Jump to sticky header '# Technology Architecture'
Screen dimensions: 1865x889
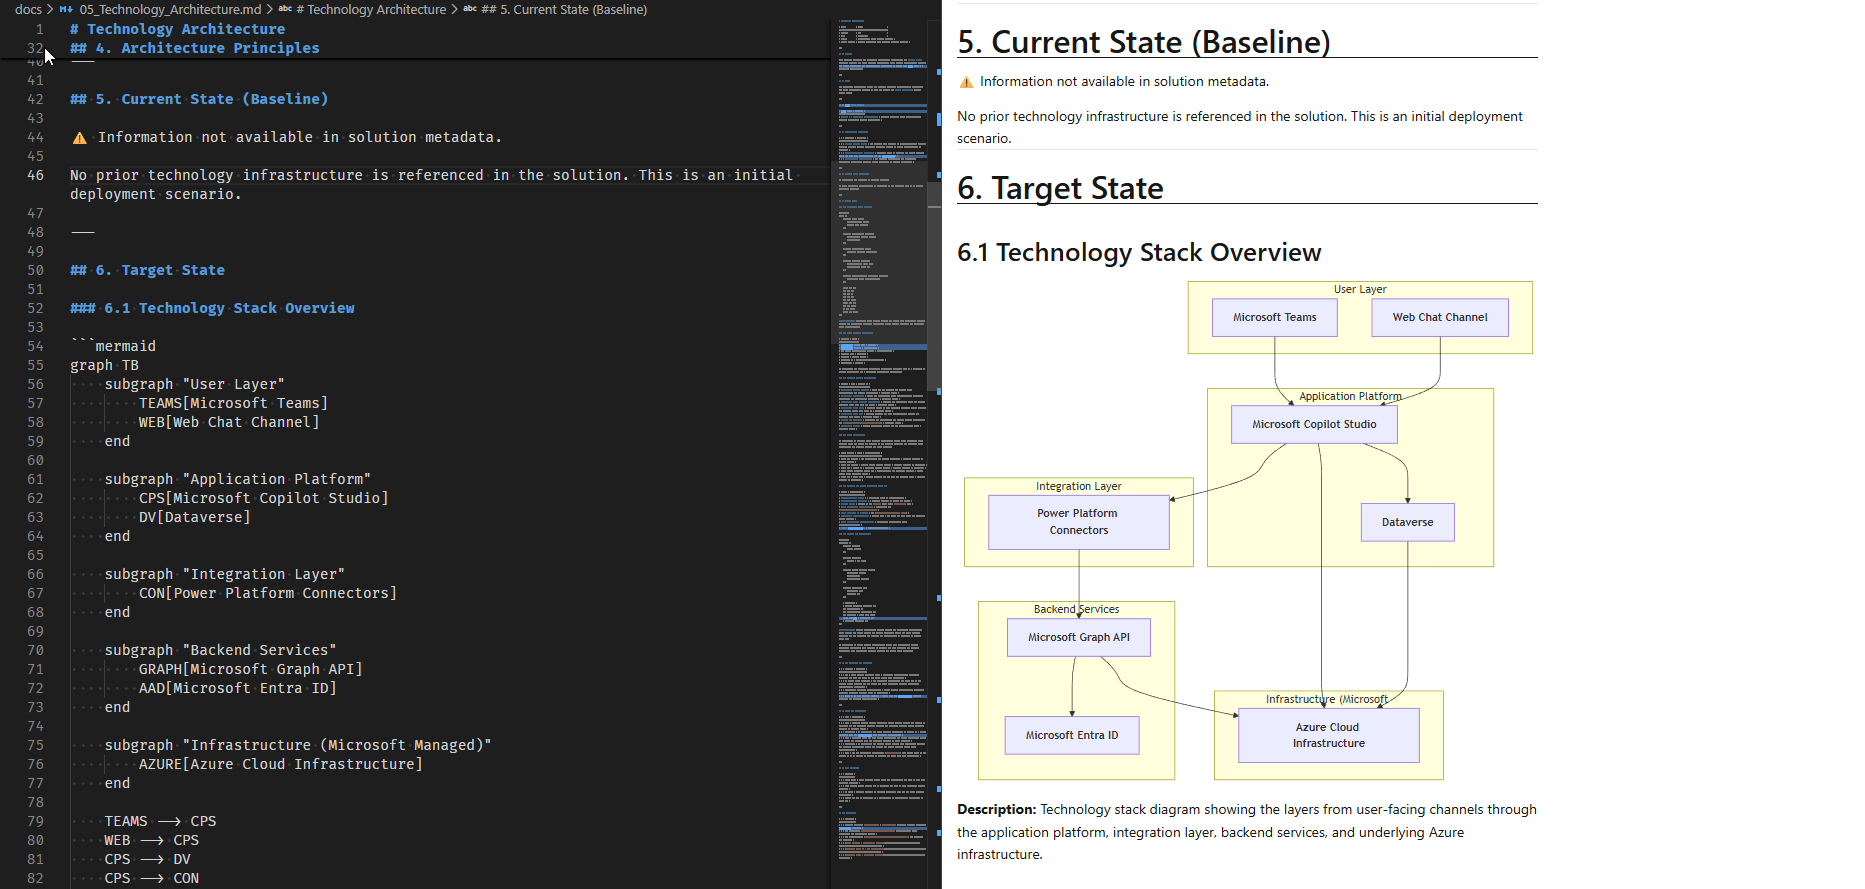coord(177,29)
